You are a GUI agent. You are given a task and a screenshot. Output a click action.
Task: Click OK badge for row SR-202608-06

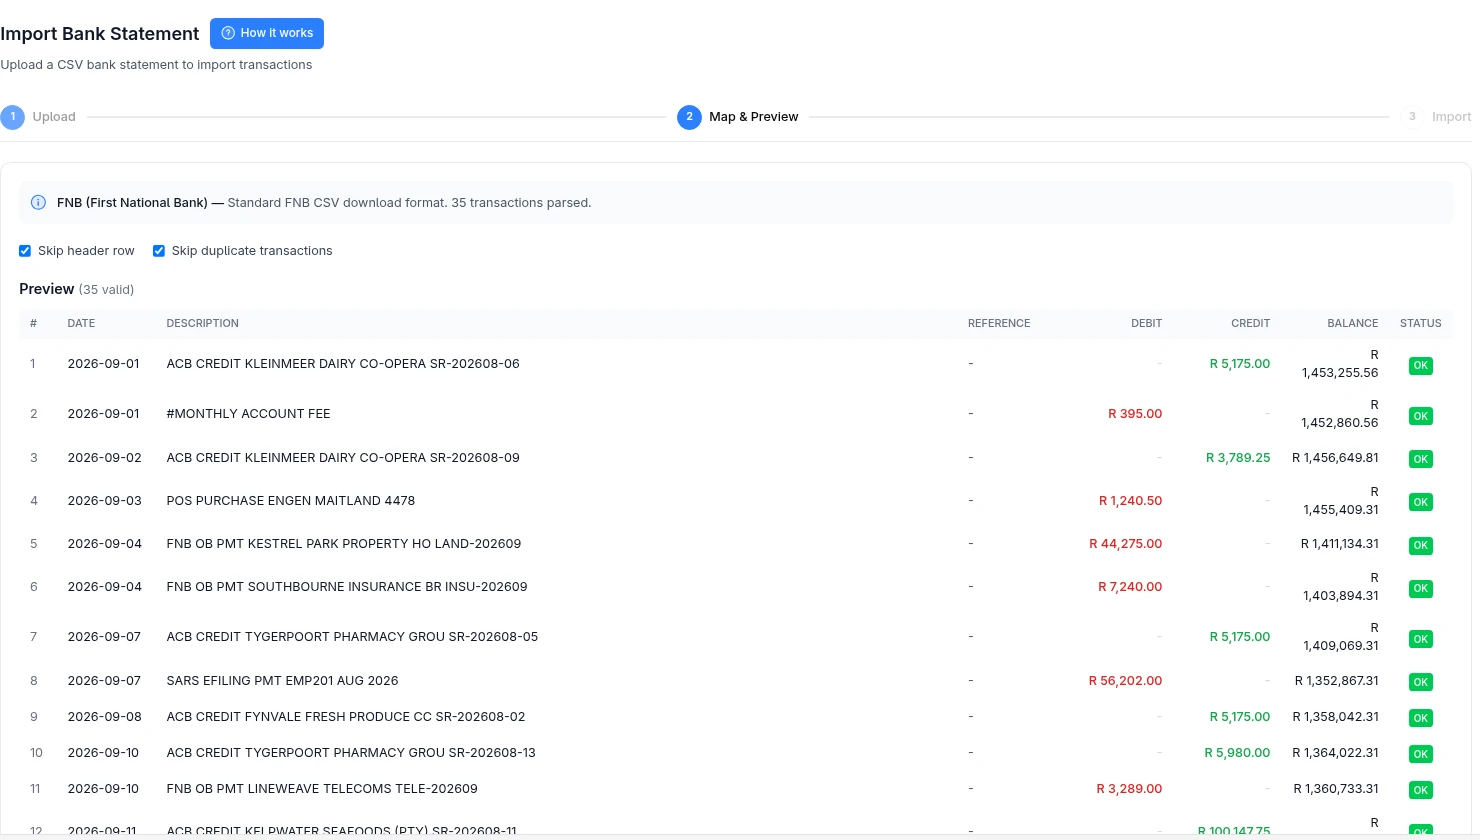click(x=1420, y=366)
